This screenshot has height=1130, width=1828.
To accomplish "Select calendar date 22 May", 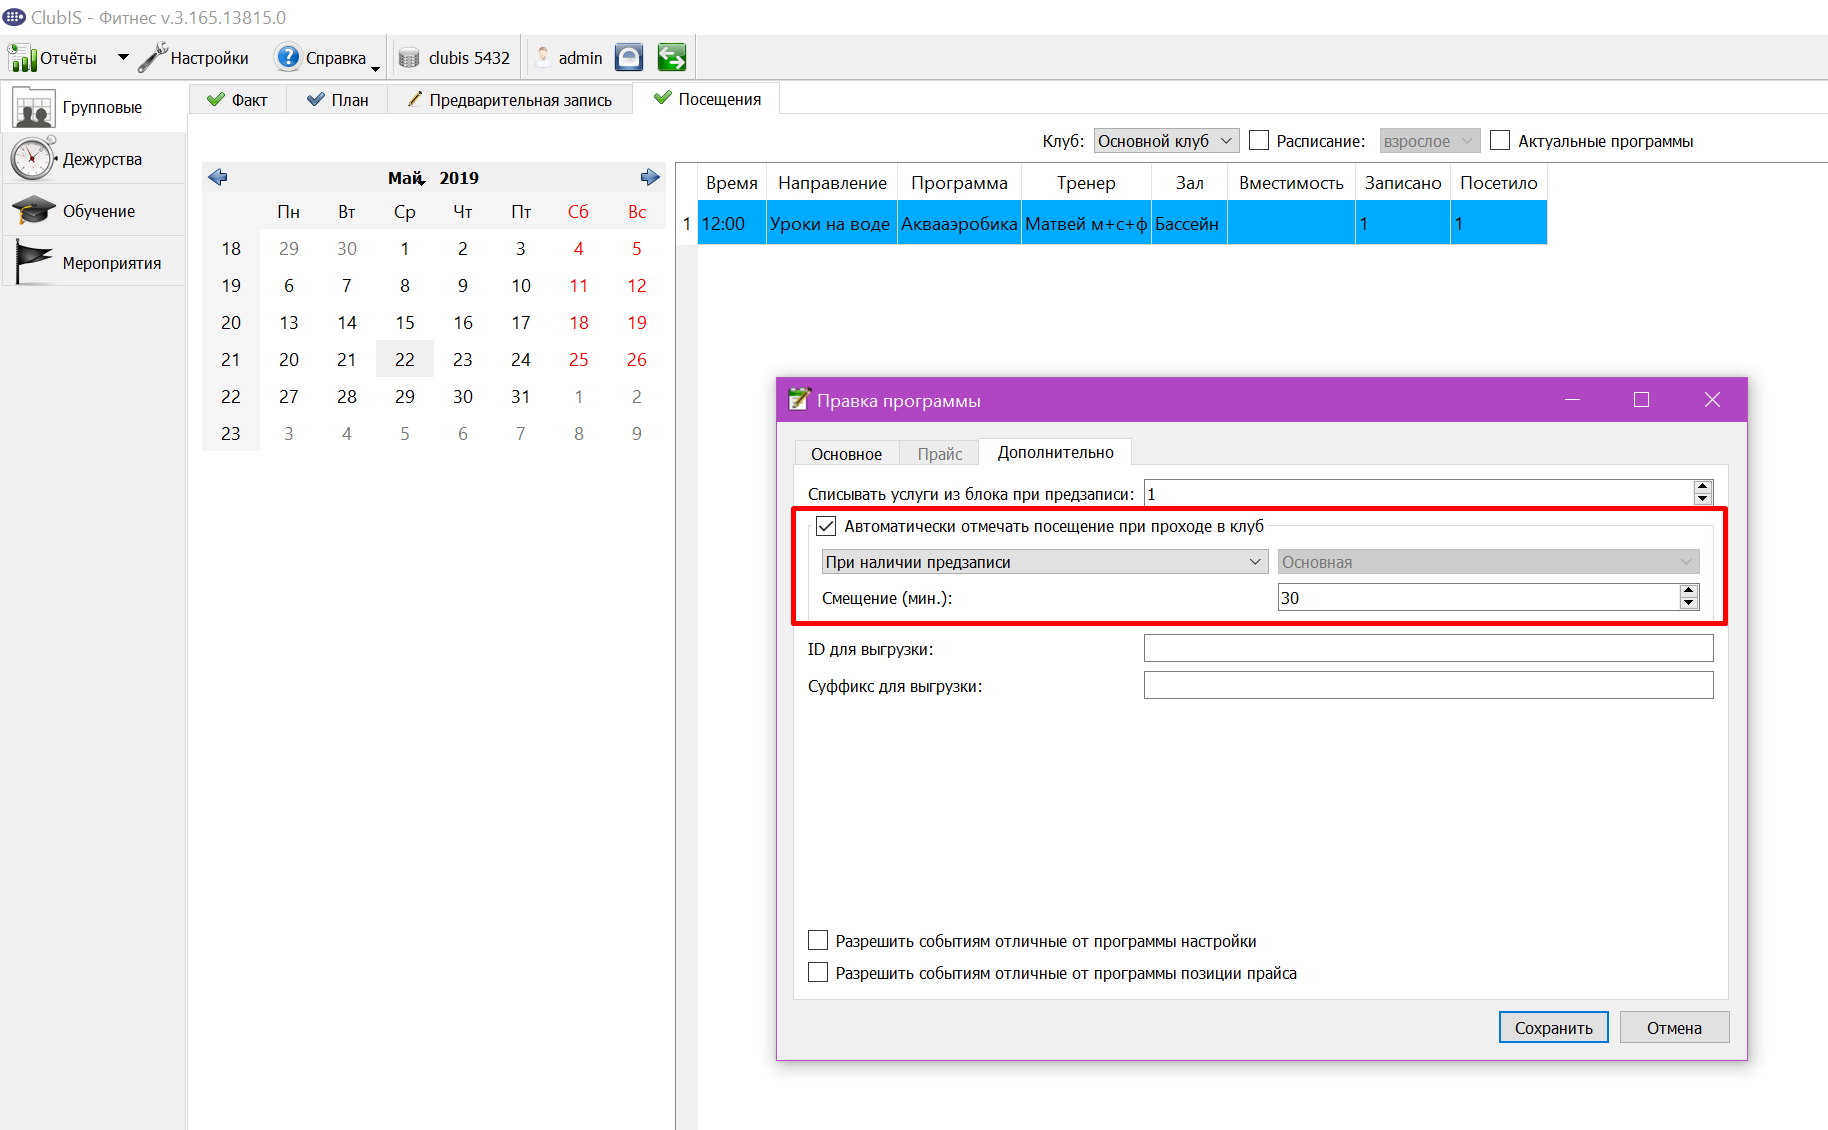I will 405,359.
